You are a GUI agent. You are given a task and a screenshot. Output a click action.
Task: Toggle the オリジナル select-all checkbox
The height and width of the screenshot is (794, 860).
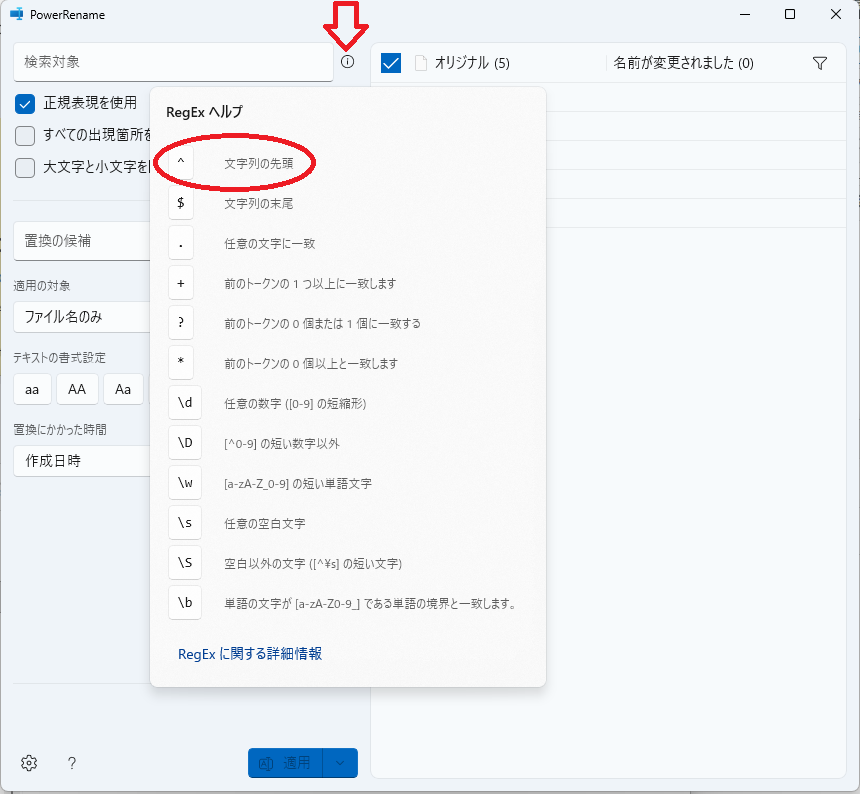pyautogui.click(x=391, y=63)
